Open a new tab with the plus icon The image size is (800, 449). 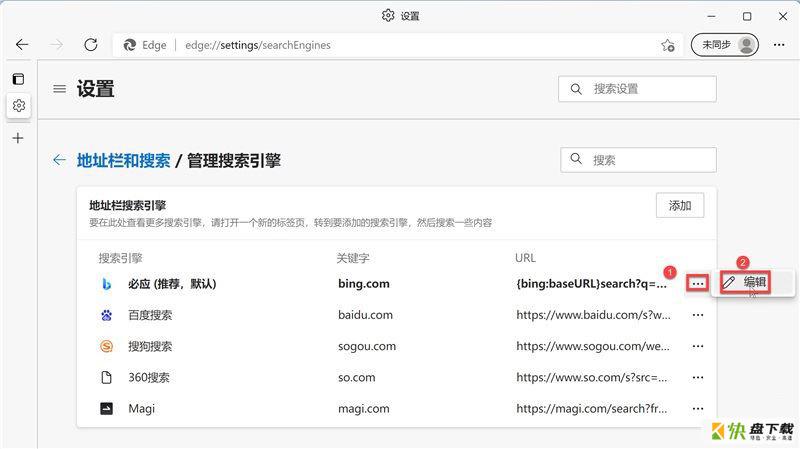[18, 138]
